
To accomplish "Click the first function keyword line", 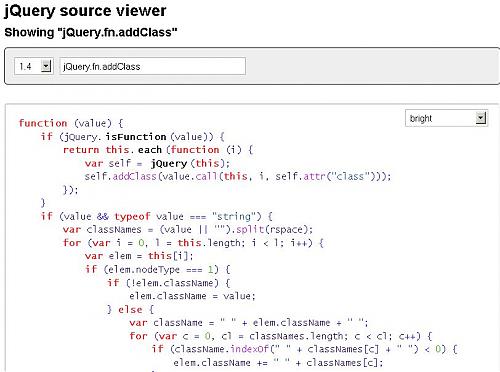I will pos(43,123).
